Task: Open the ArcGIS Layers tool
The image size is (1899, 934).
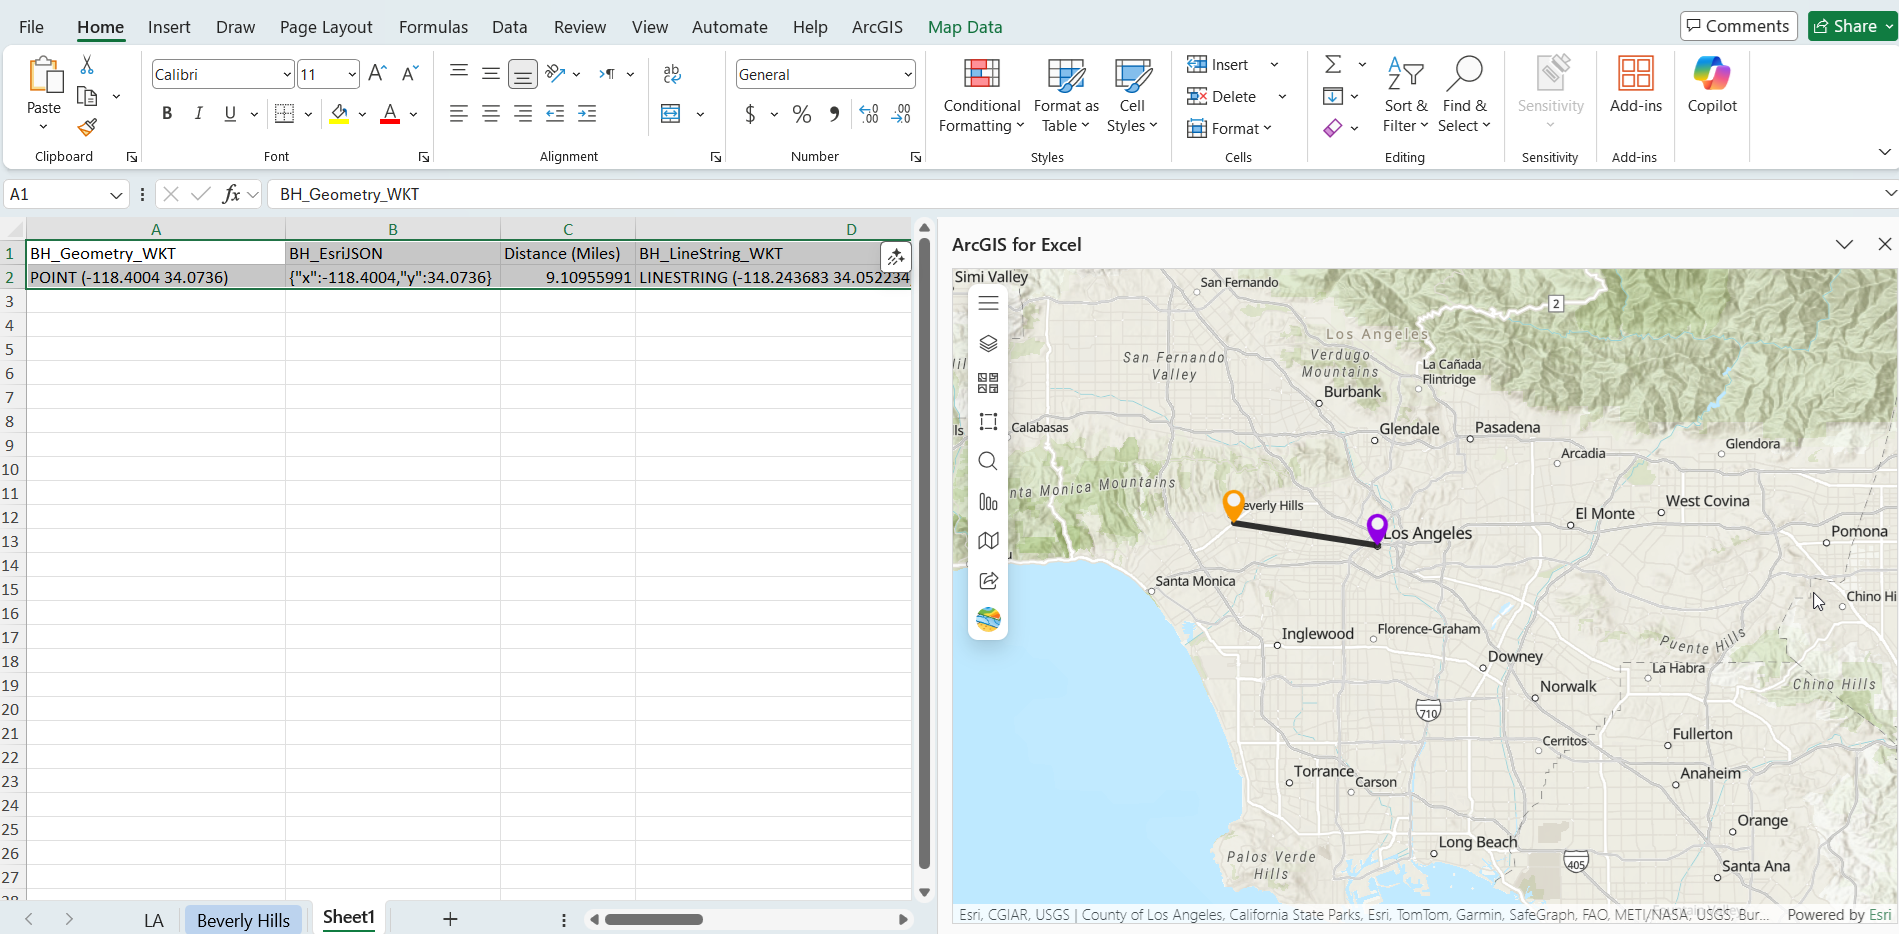Action: coord(988,343)
